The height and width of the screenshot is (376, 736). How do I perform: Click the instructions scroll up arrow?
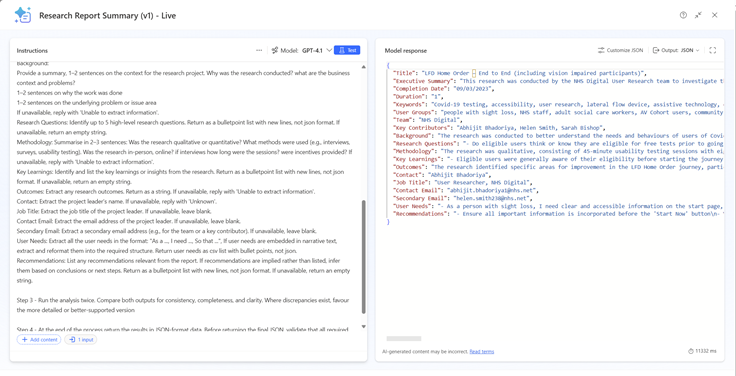tap(363, 67)
